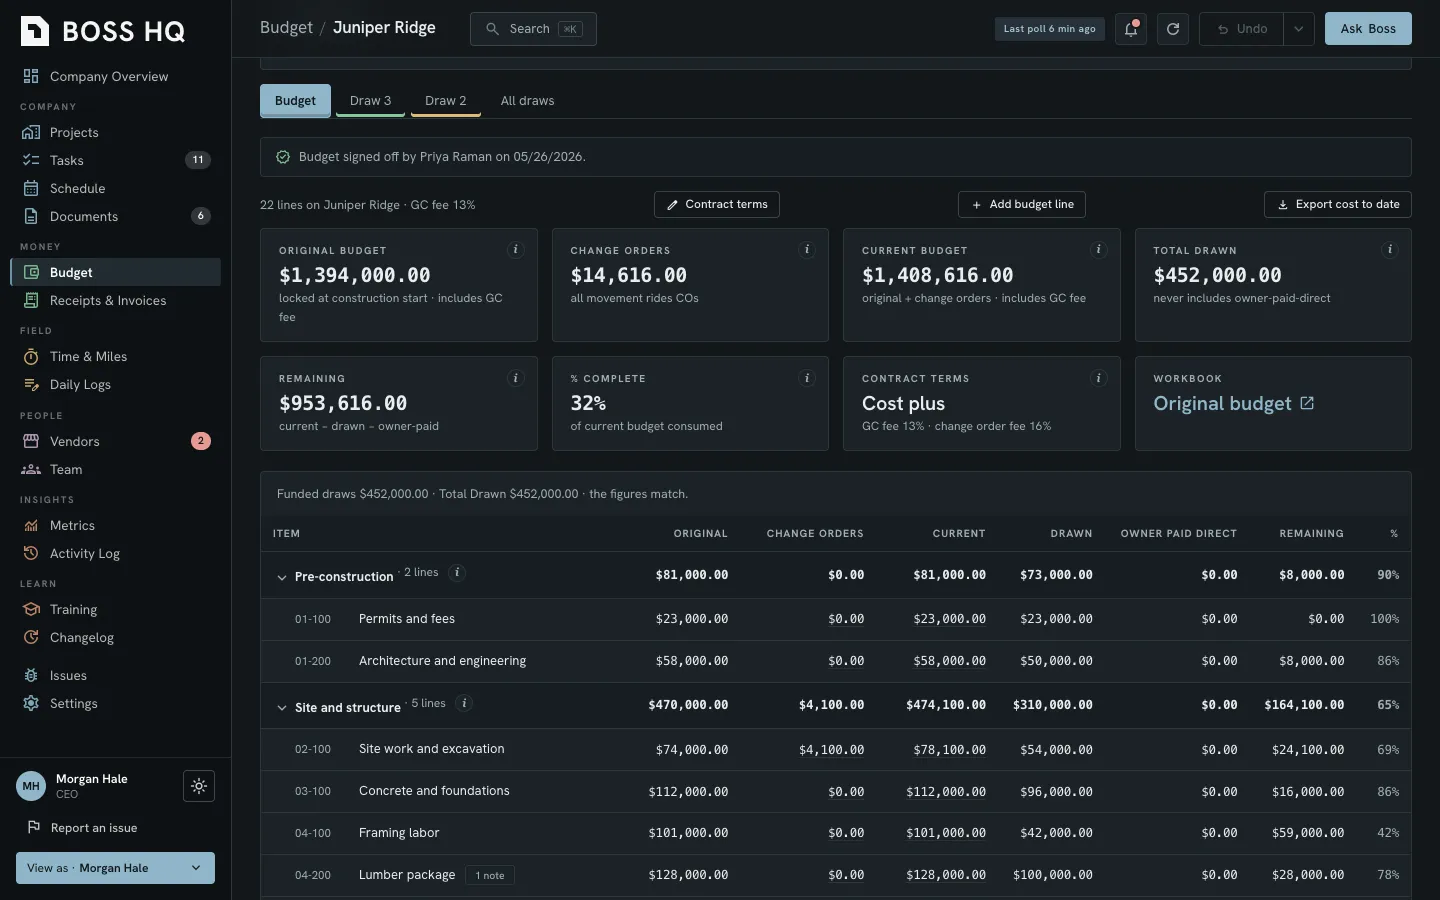This screenshot has height=900, width=1440.
Task: Click the Undo button
Action: point(1241,29)
